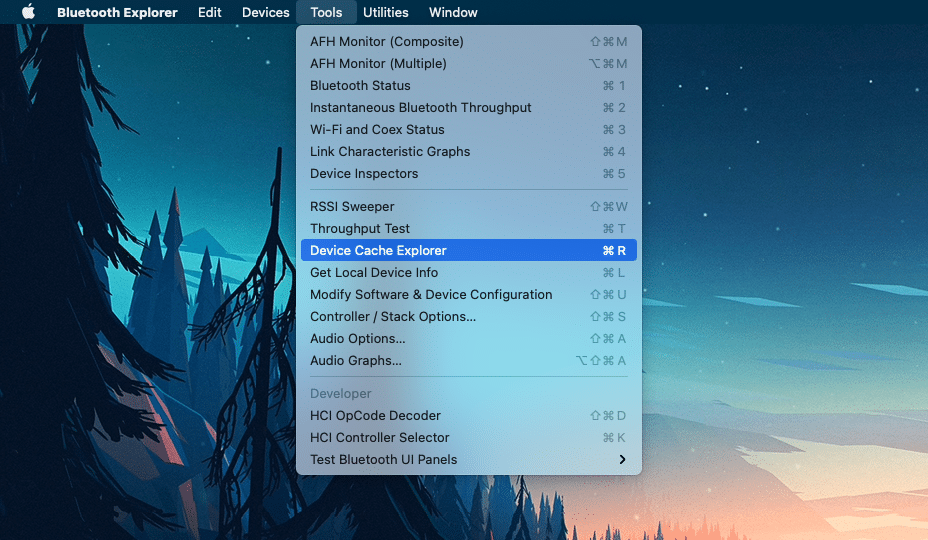Open the Utilities menu
Viewport: 928px width, 540px height.
tap(385, 12)
